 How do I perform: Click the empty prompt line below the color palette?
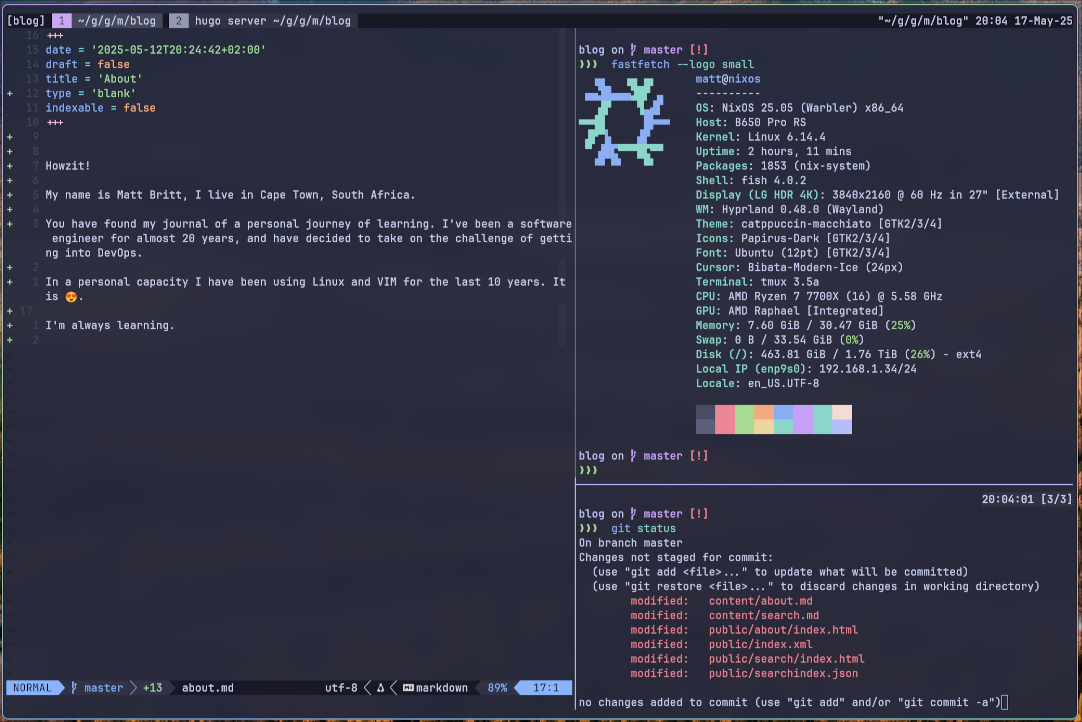tap(588, 470)
